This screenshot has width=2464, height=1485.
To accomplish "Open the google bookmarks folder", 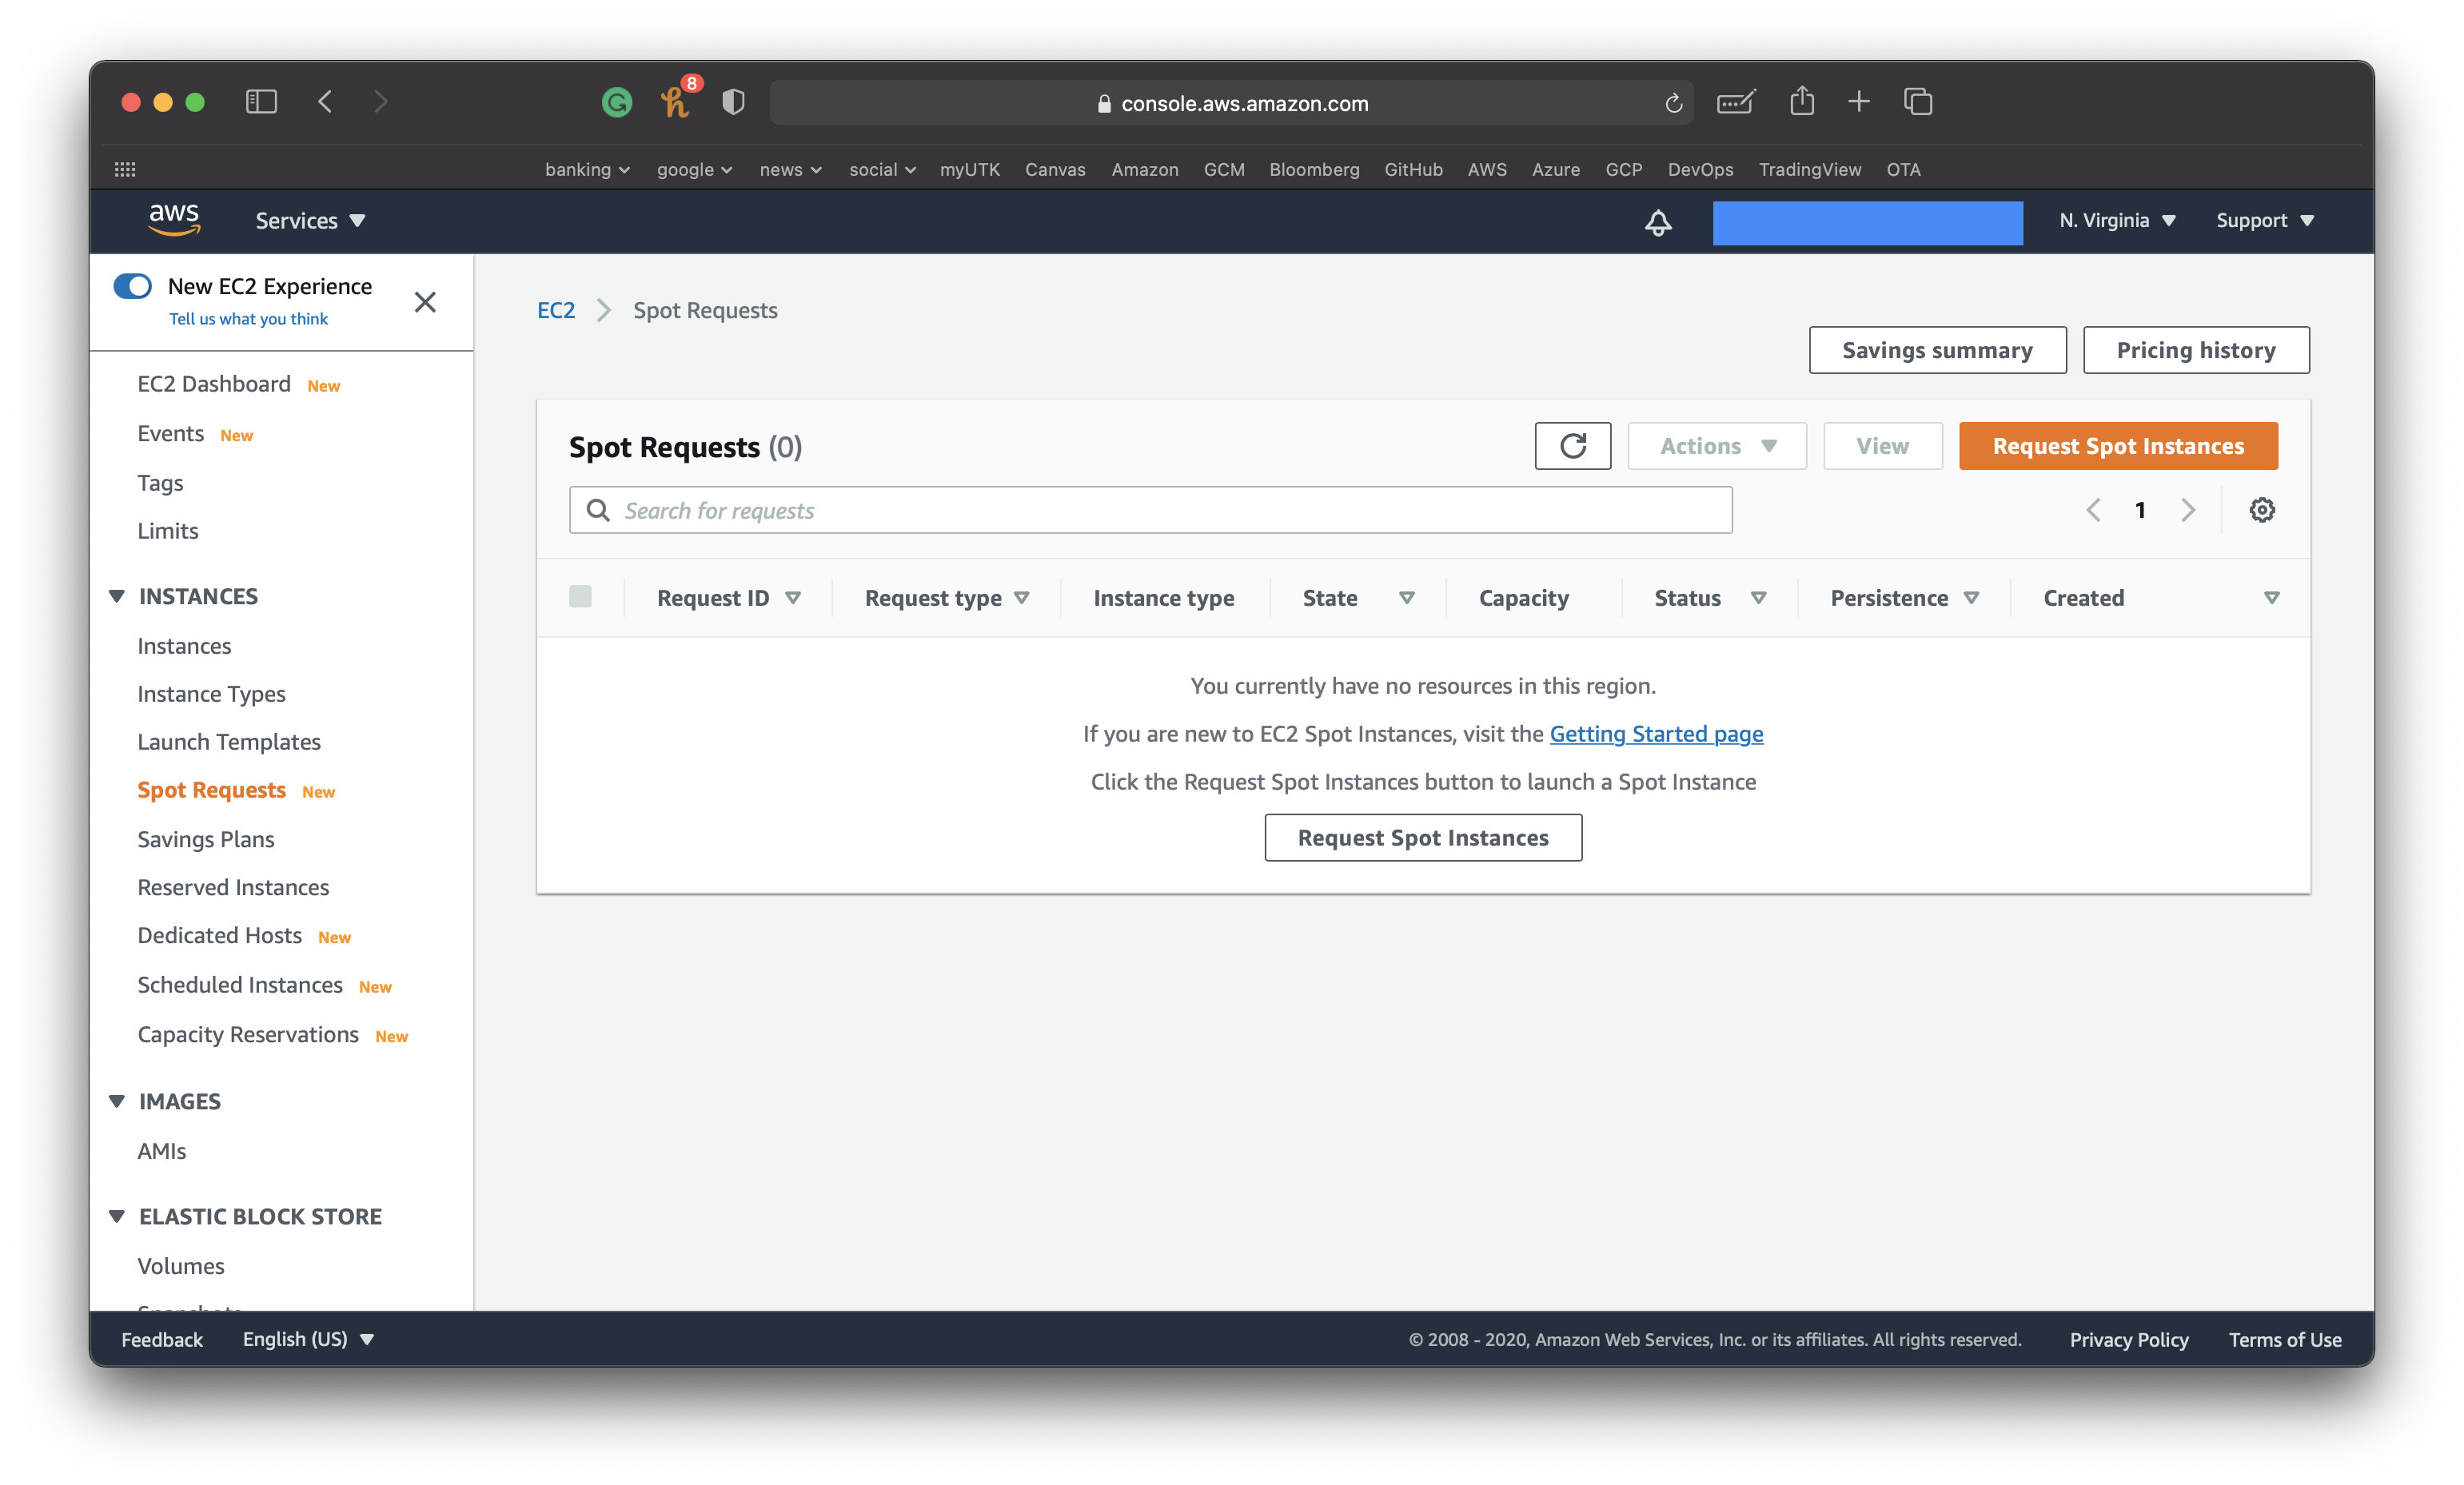I will point(694,170).
